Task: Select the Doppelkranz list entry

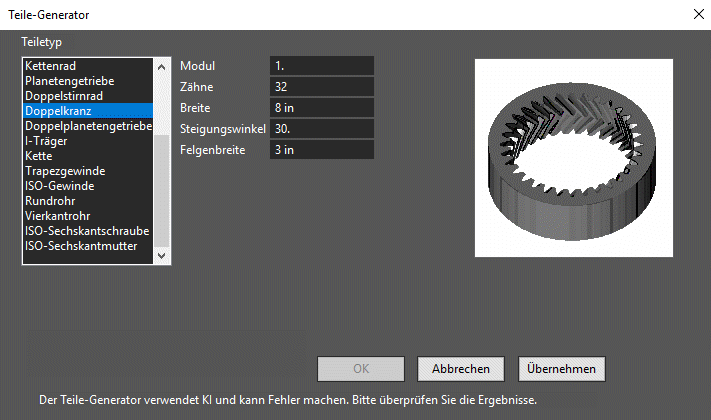Action: 88,111
